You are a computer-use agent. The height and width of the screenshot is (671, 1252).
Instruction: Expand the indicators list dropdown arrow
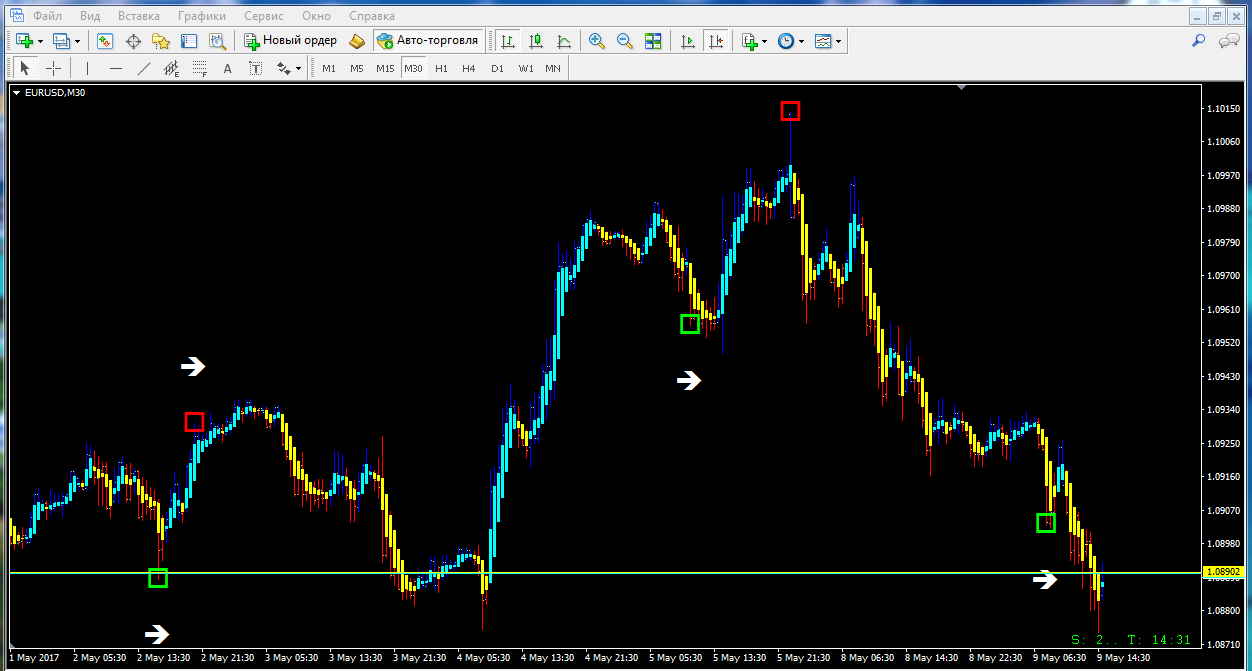click(764, 41)
